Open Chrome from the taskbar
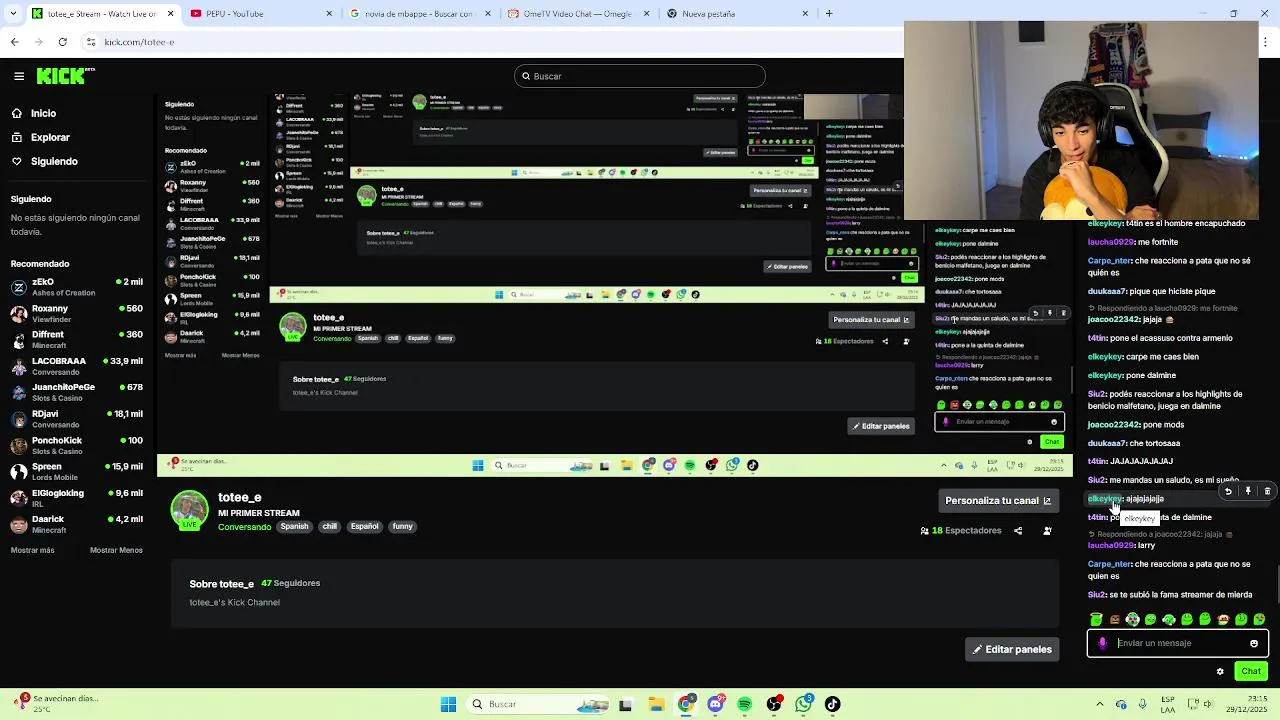 pyautogui.click(x=686, y=705)
